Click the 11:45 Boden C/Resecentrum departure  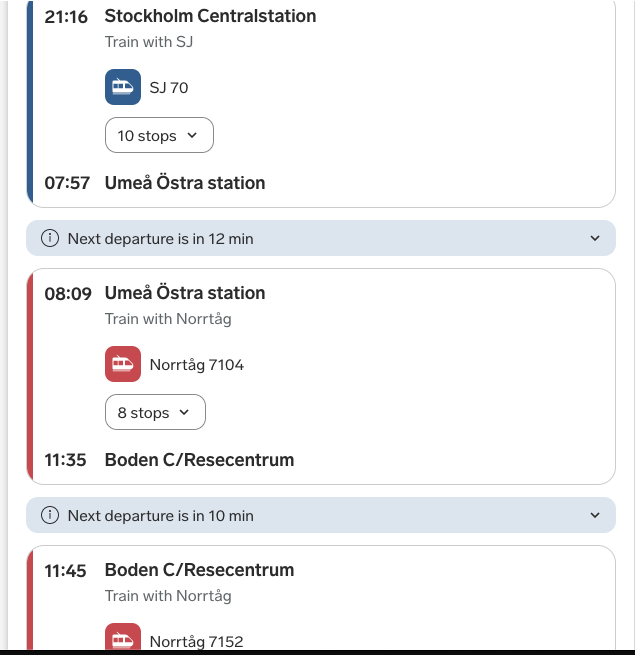coord(169,570)
